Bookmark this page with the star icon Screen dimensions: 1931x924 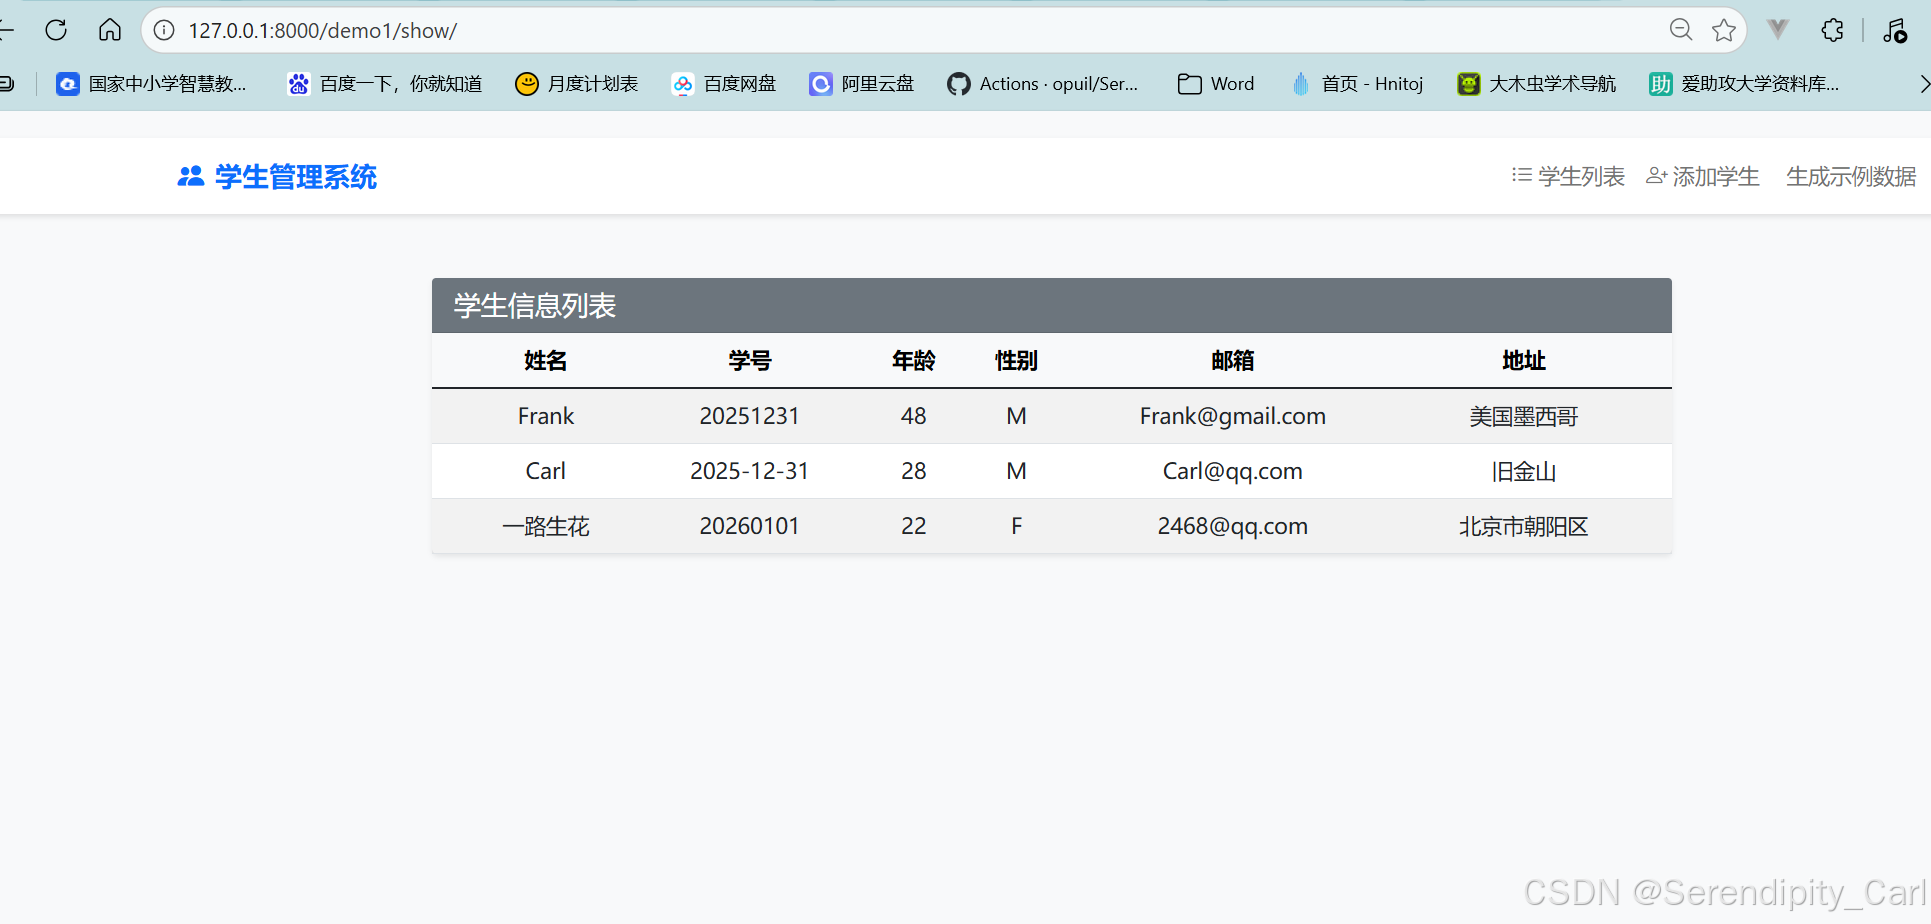(1724, 30)
